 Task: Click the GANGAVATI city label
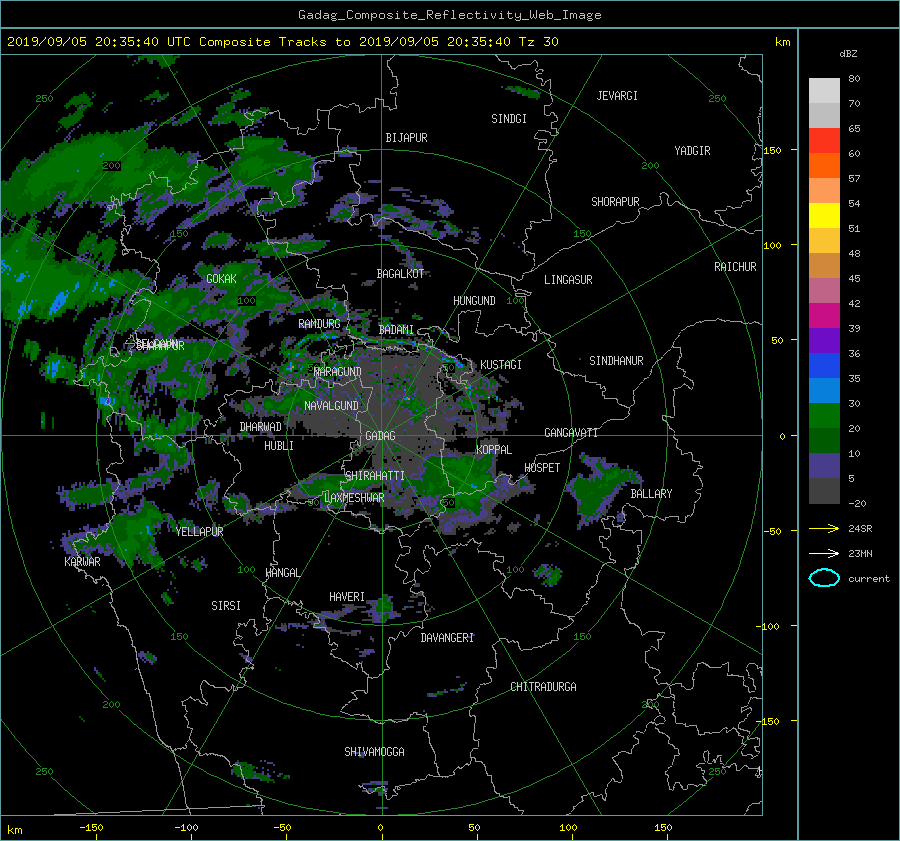pyautogui.click(x=571, y=433)
